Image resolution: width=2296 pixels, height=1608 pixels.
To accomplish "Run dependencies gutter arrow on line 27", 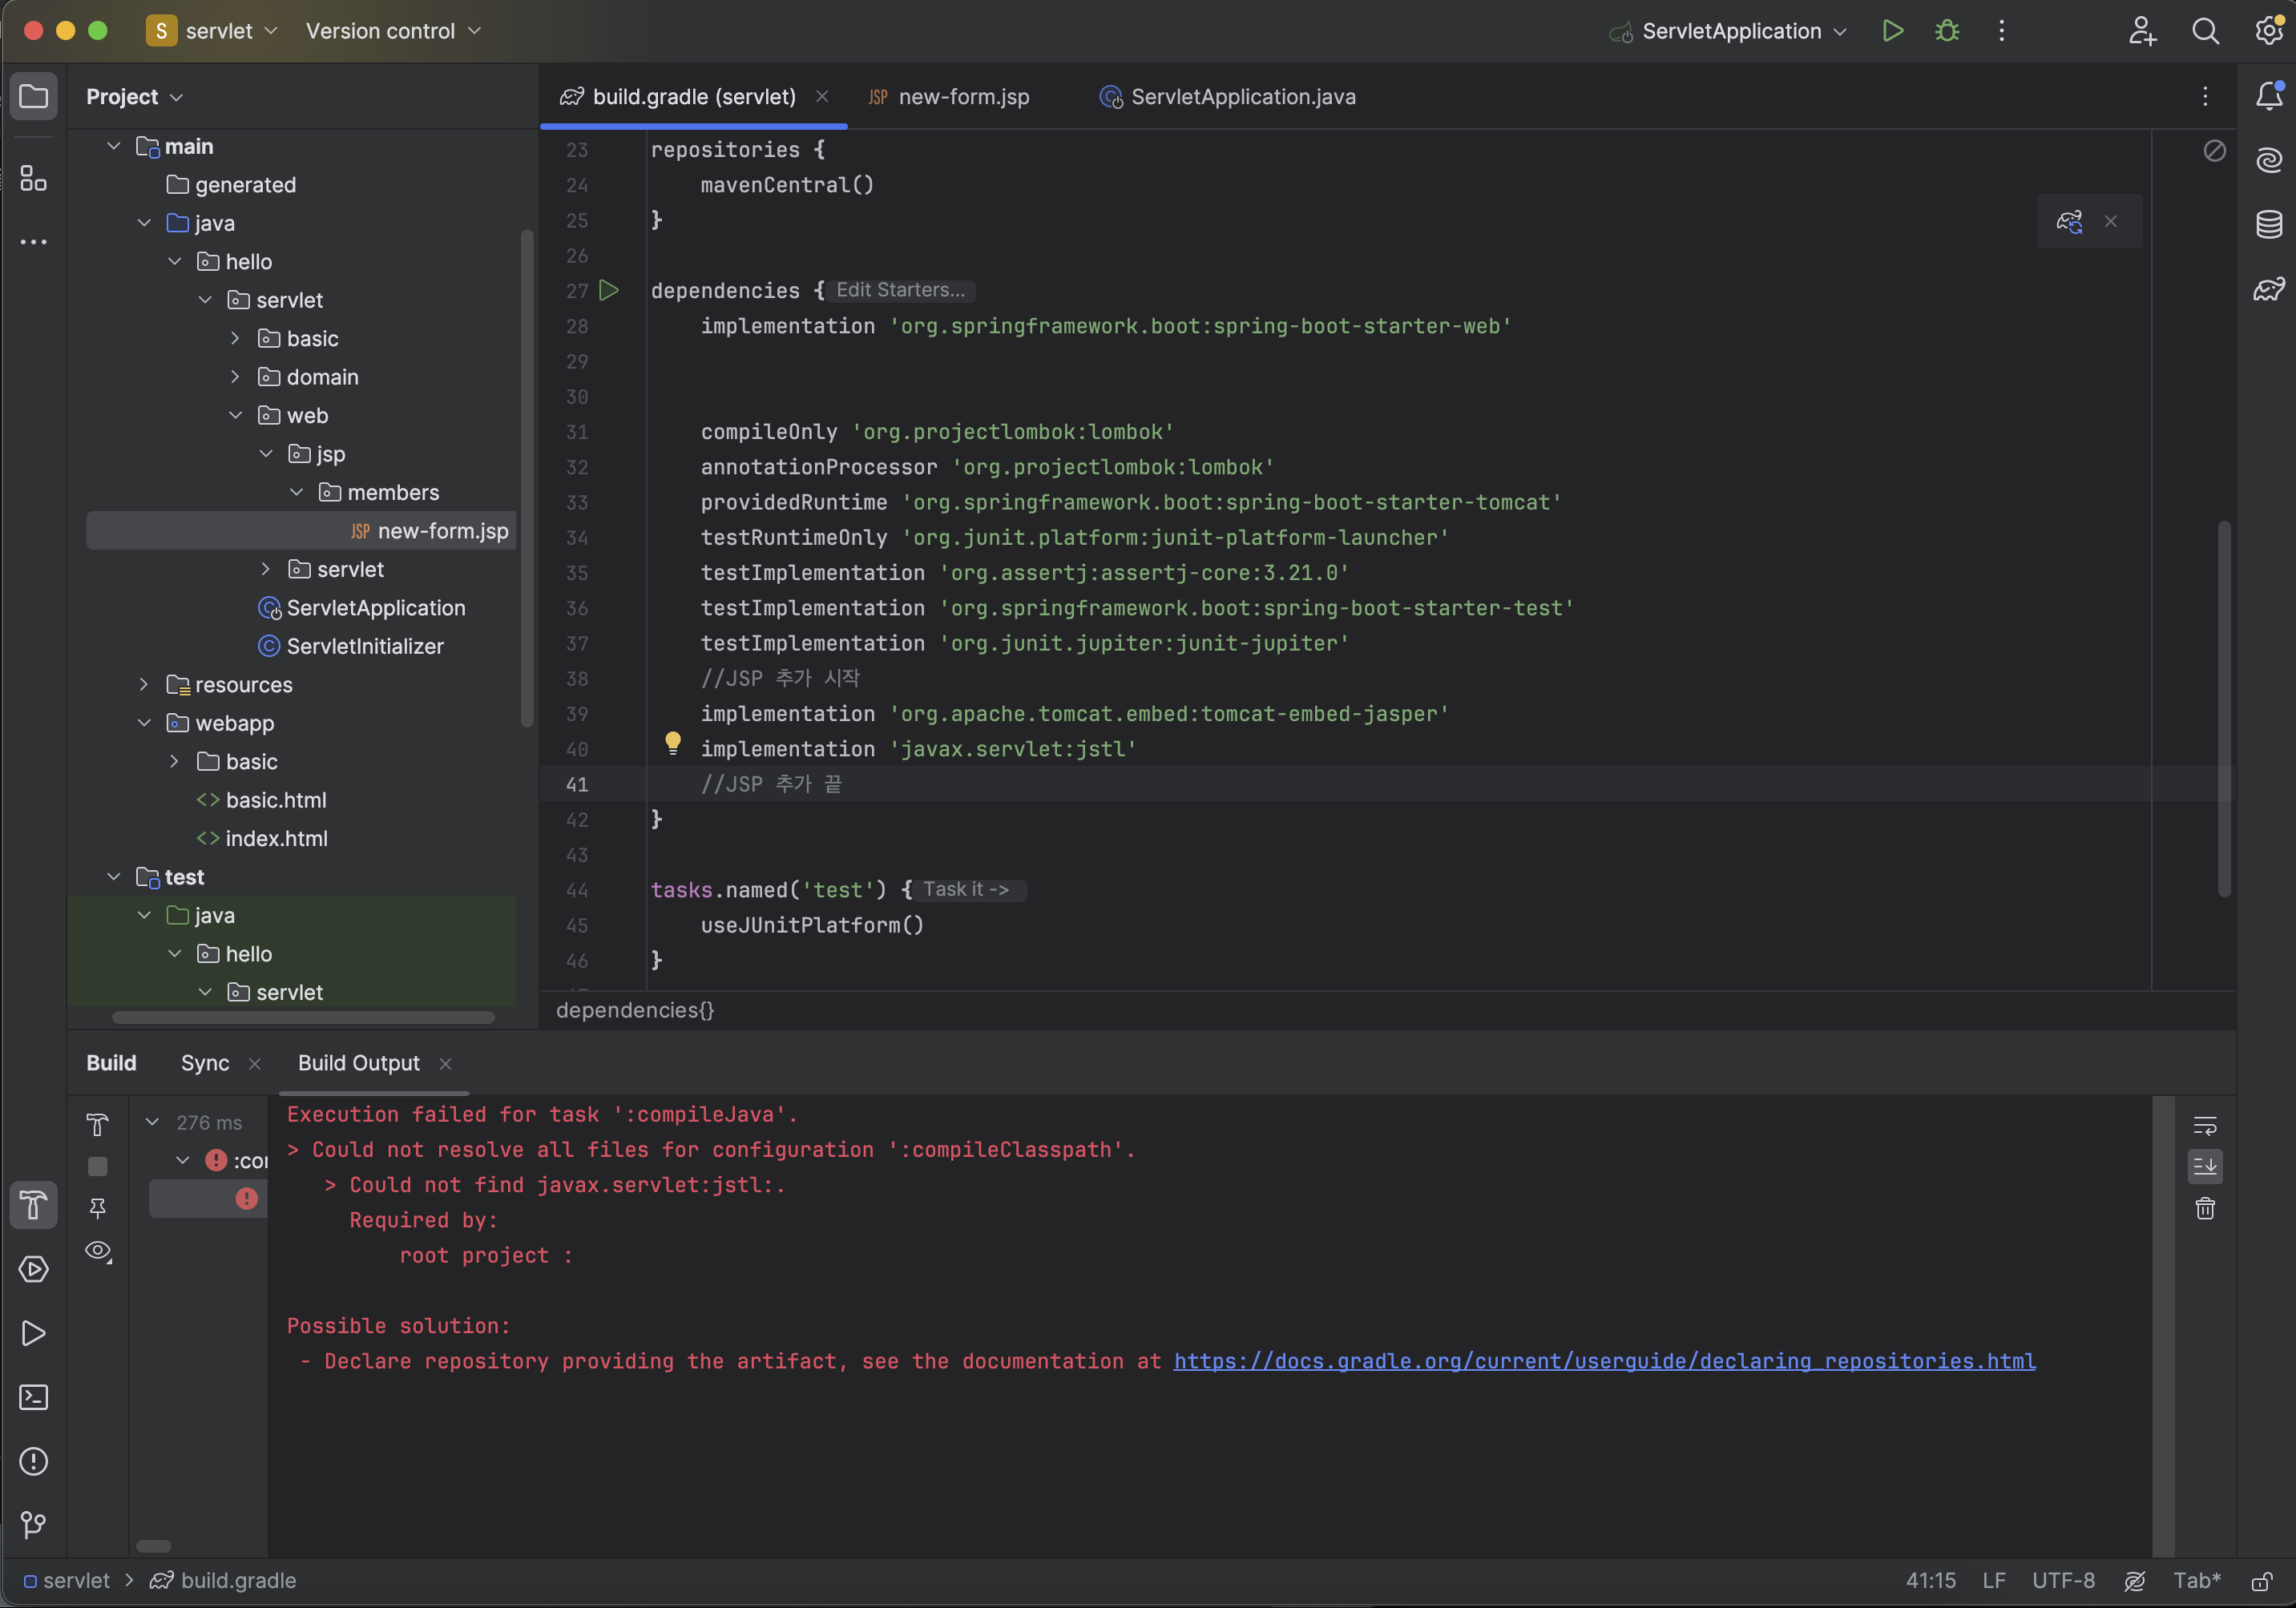I will pos(609,291).
